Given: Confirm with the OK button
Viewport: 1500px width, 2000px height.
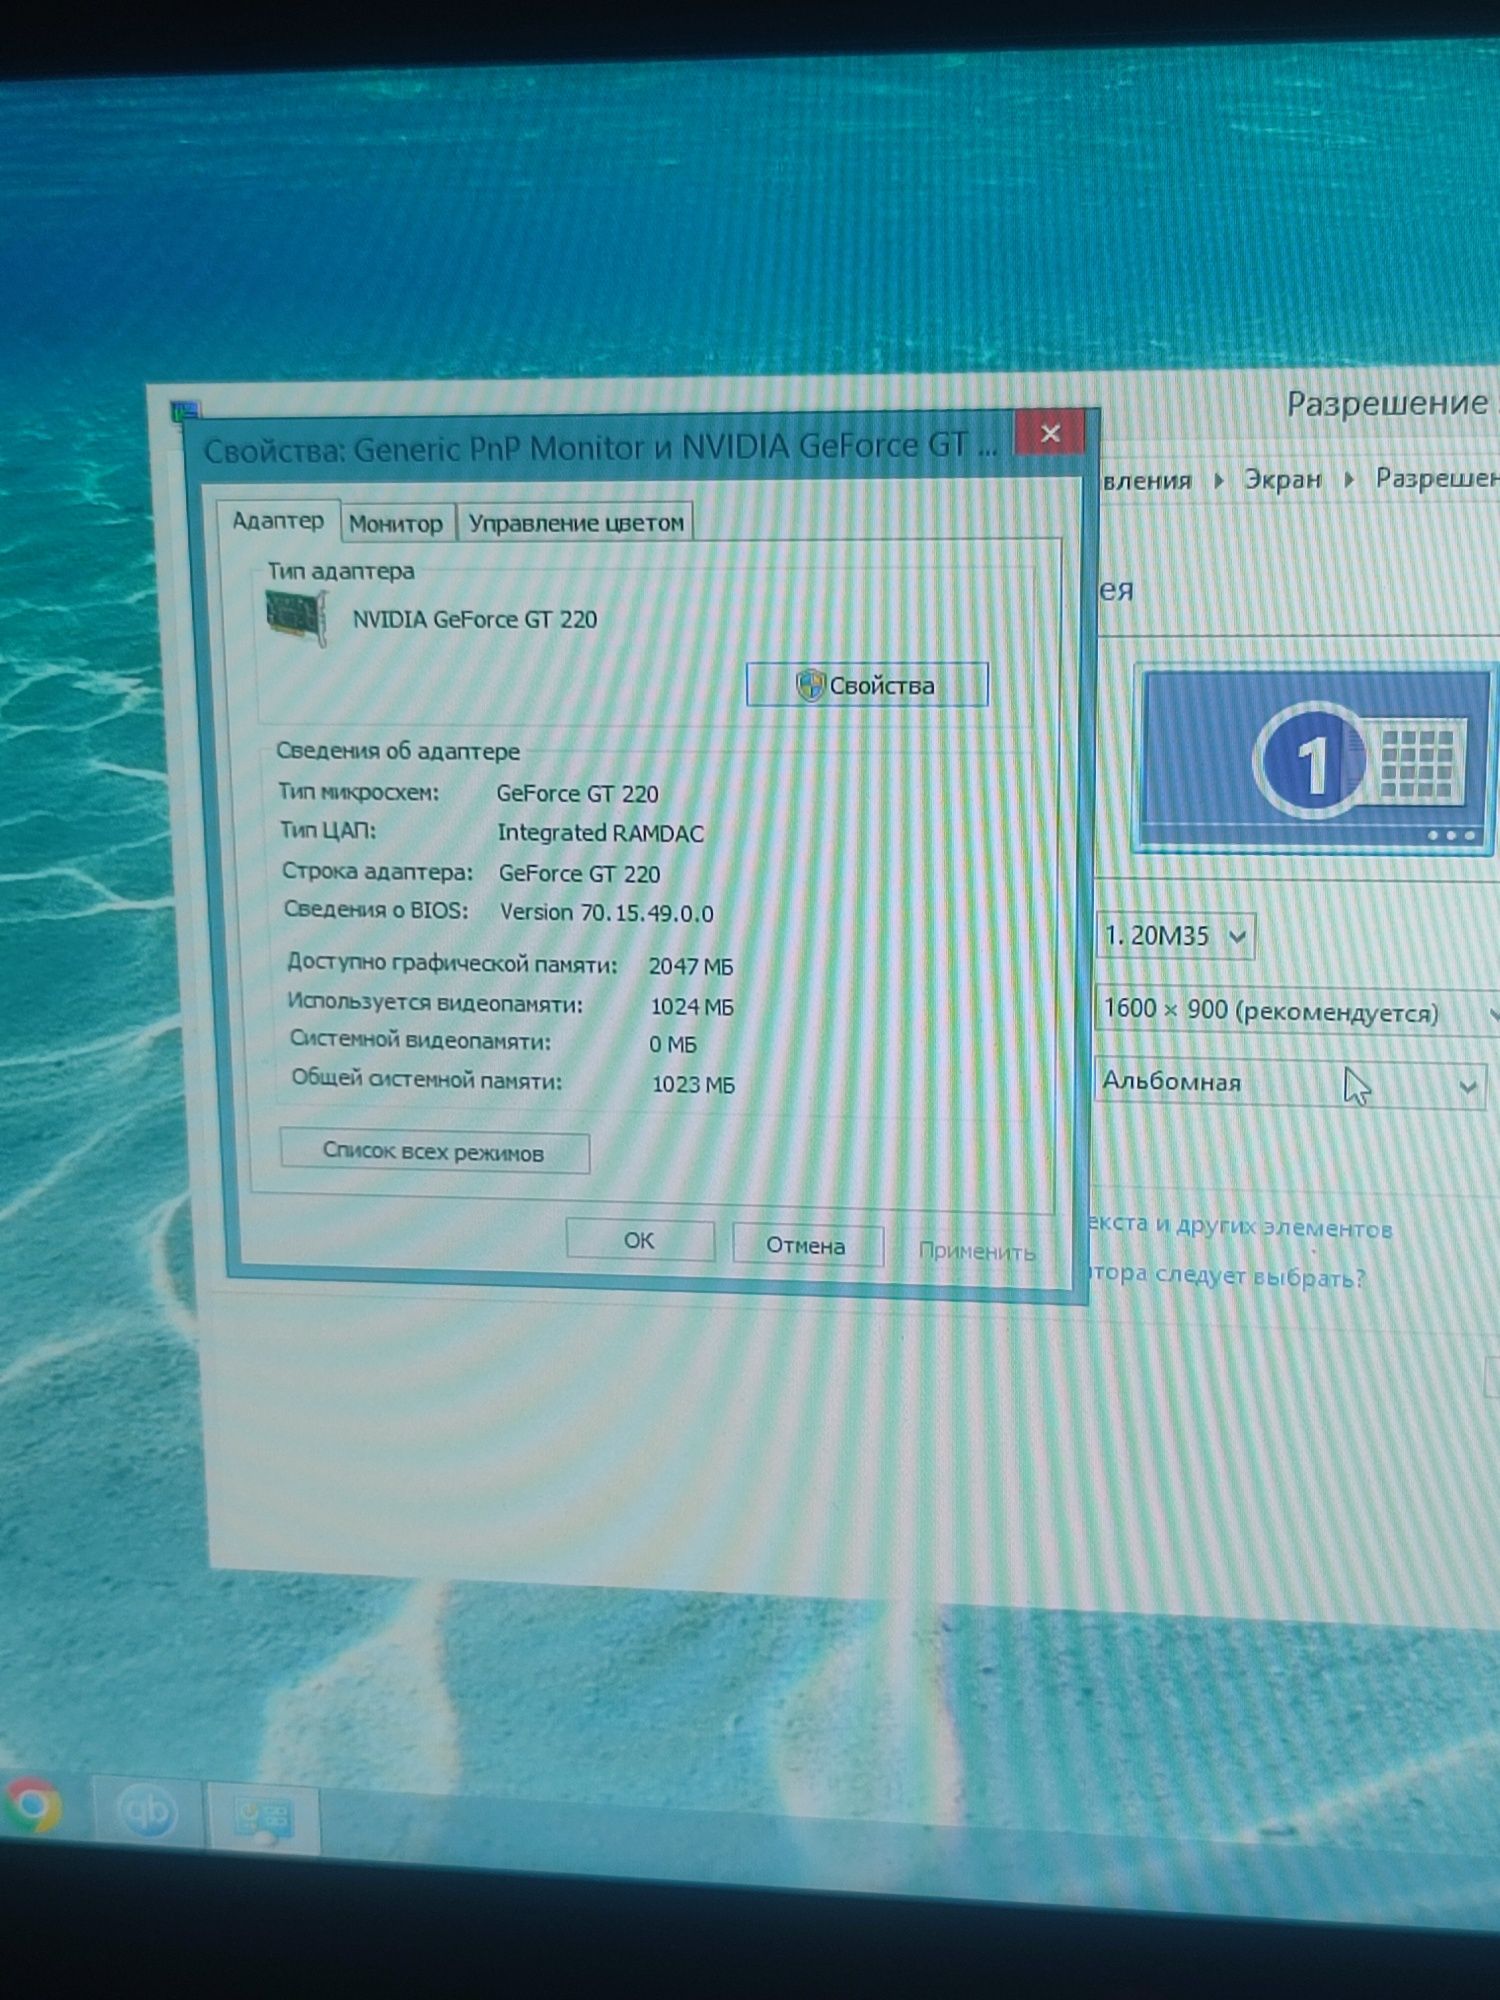Looking at the screenshot, I should click(639, 1241).
